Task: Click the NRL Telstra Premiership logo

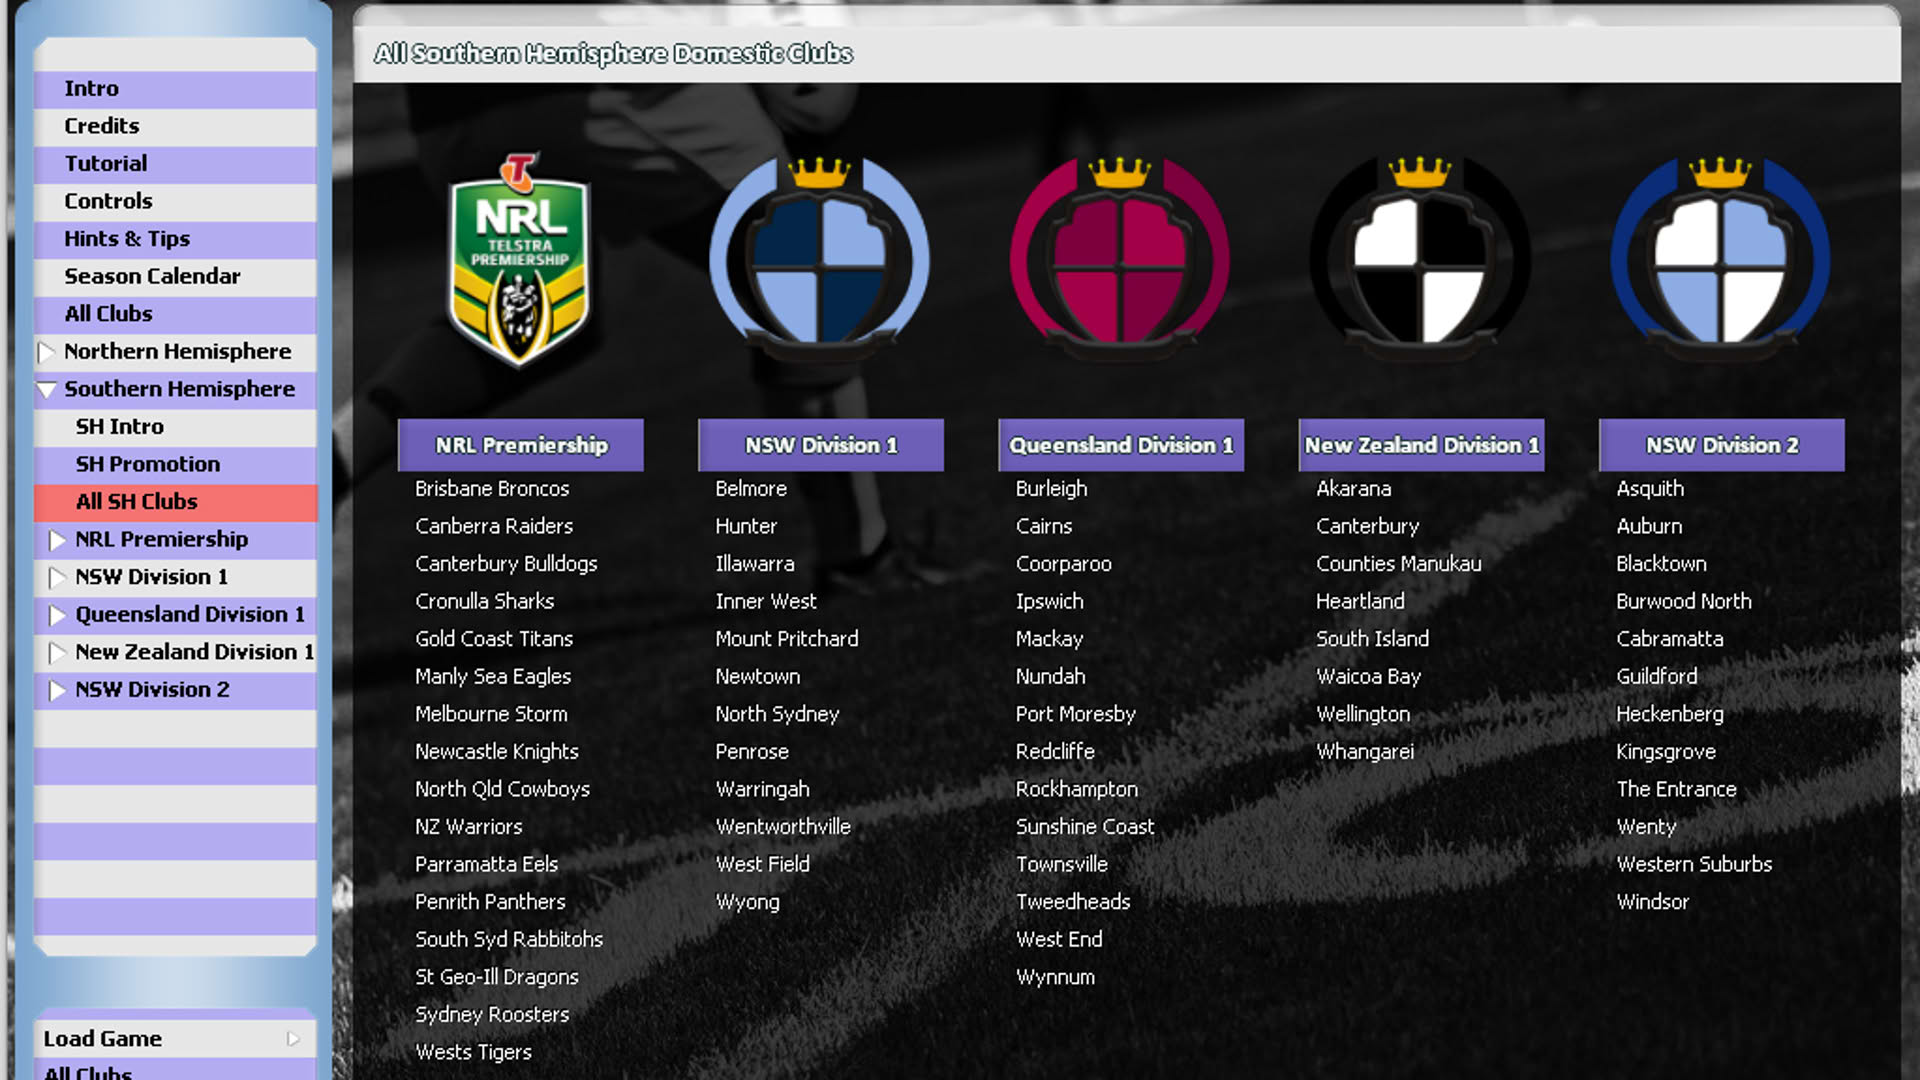Action: (519, 260)
